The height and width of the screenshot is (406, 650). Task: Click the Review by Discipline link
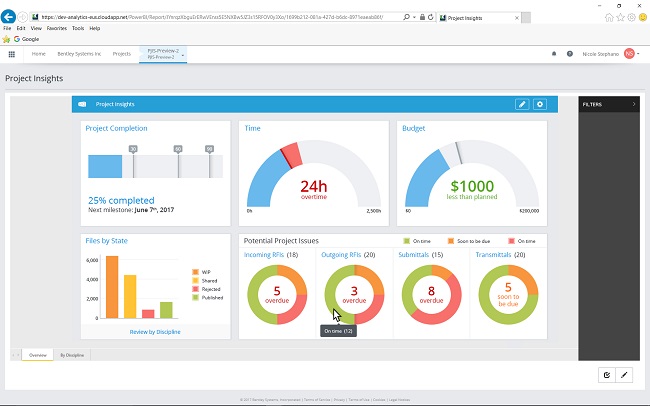[155, 331]
